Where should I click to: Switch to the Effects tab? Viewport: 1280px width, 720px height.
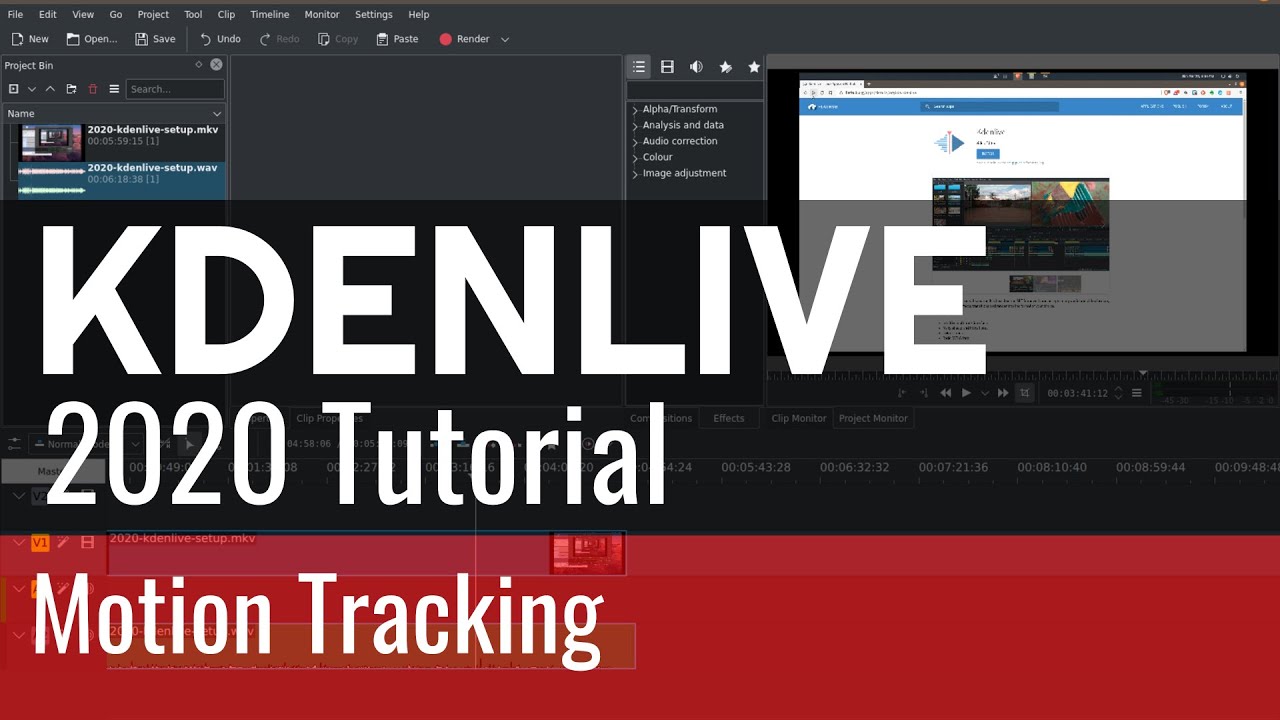[728, 418]
